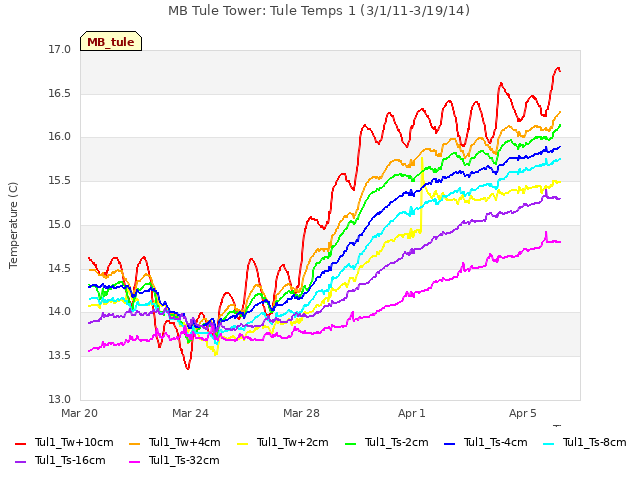This screenshot has width=640, height=480.
Task: Select the blue Tul1_Ts-4cm legend swatch
Action: [449, 444]
